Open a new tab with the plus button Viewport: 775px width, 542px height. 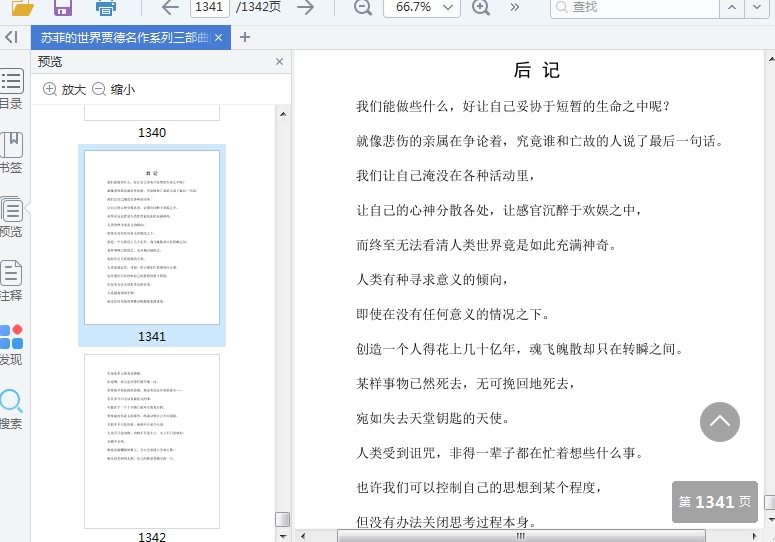[245, 37]
